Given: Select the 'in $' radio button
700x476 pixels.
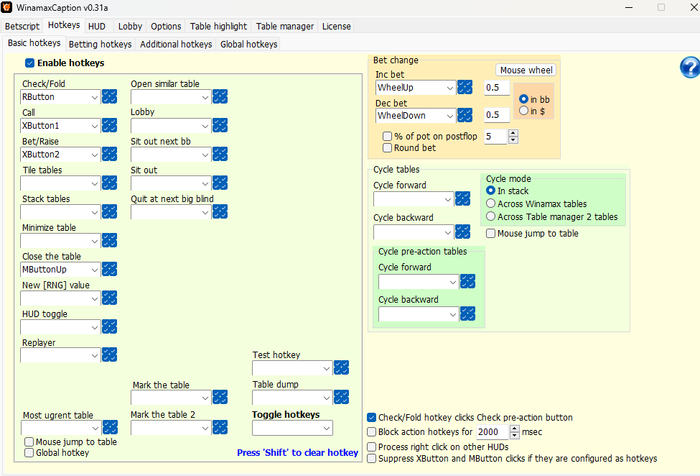Looking at the screenshot, I should [525, 111].
